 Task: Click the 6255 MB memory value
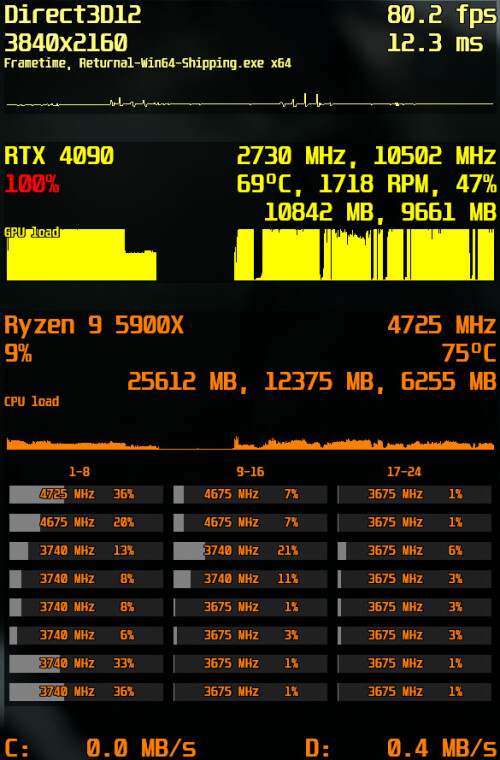[x=449, y=381]
